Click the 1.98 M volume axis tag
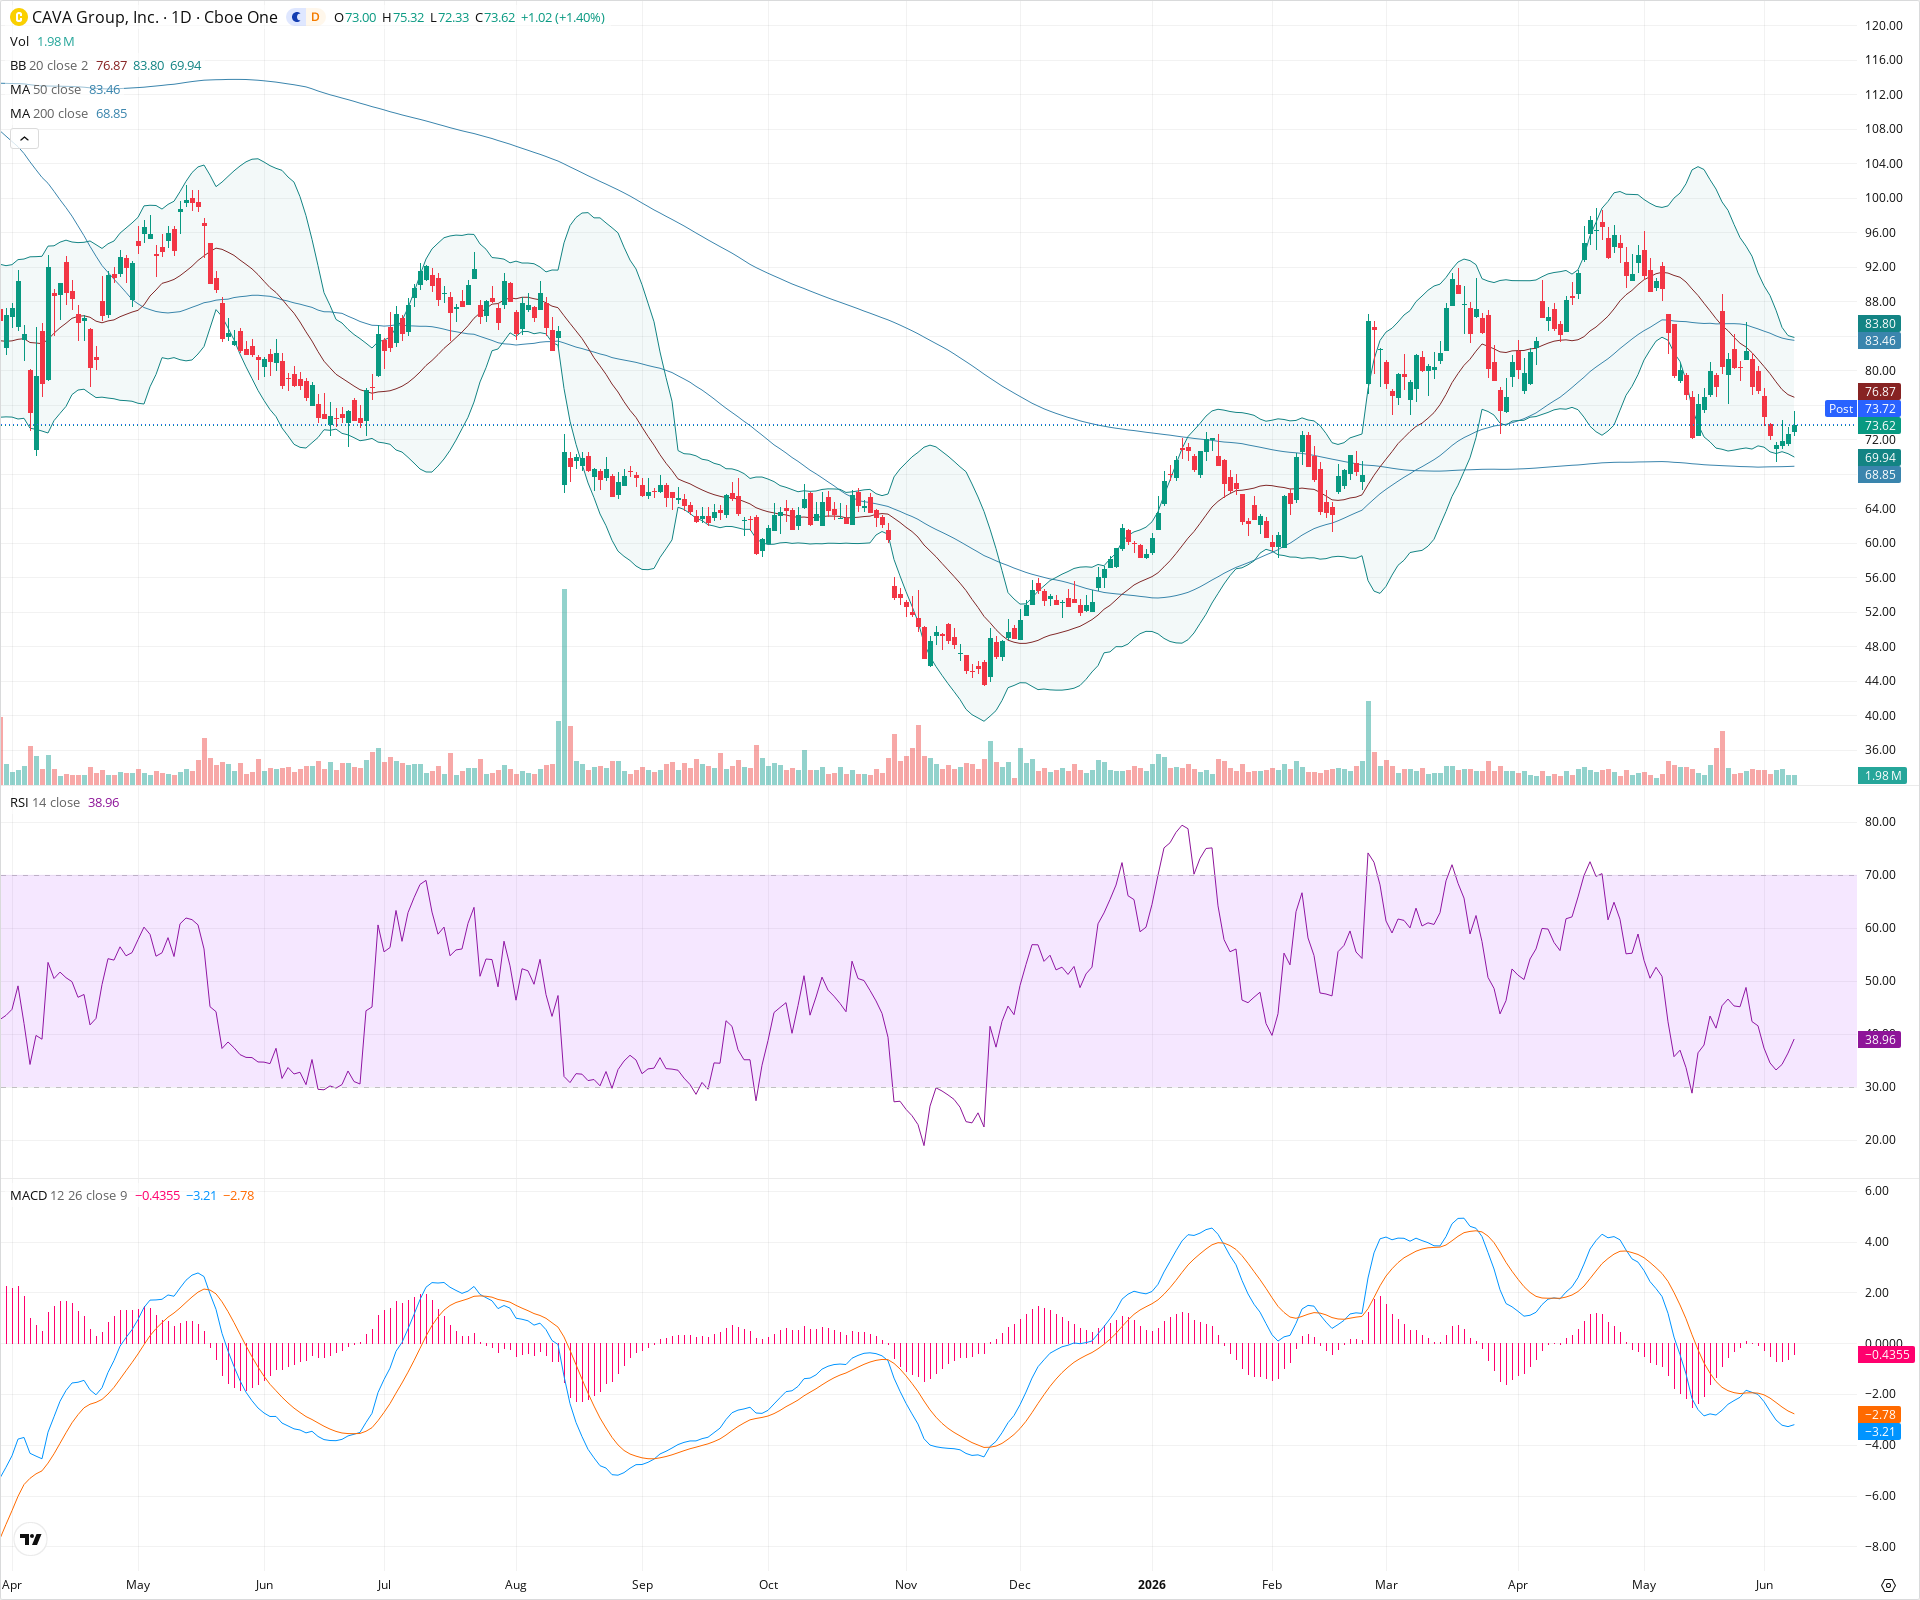The image size is (1920, 1600). coord(1883,776)
